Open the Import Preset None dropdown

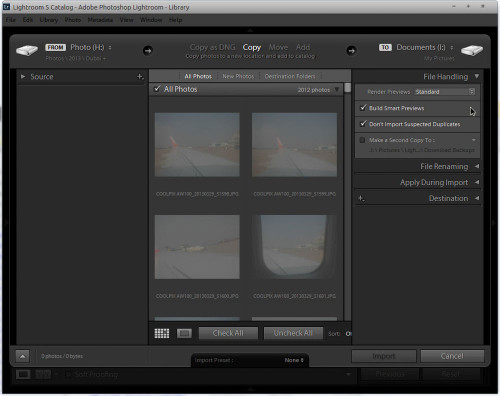(x=294, y=360)
